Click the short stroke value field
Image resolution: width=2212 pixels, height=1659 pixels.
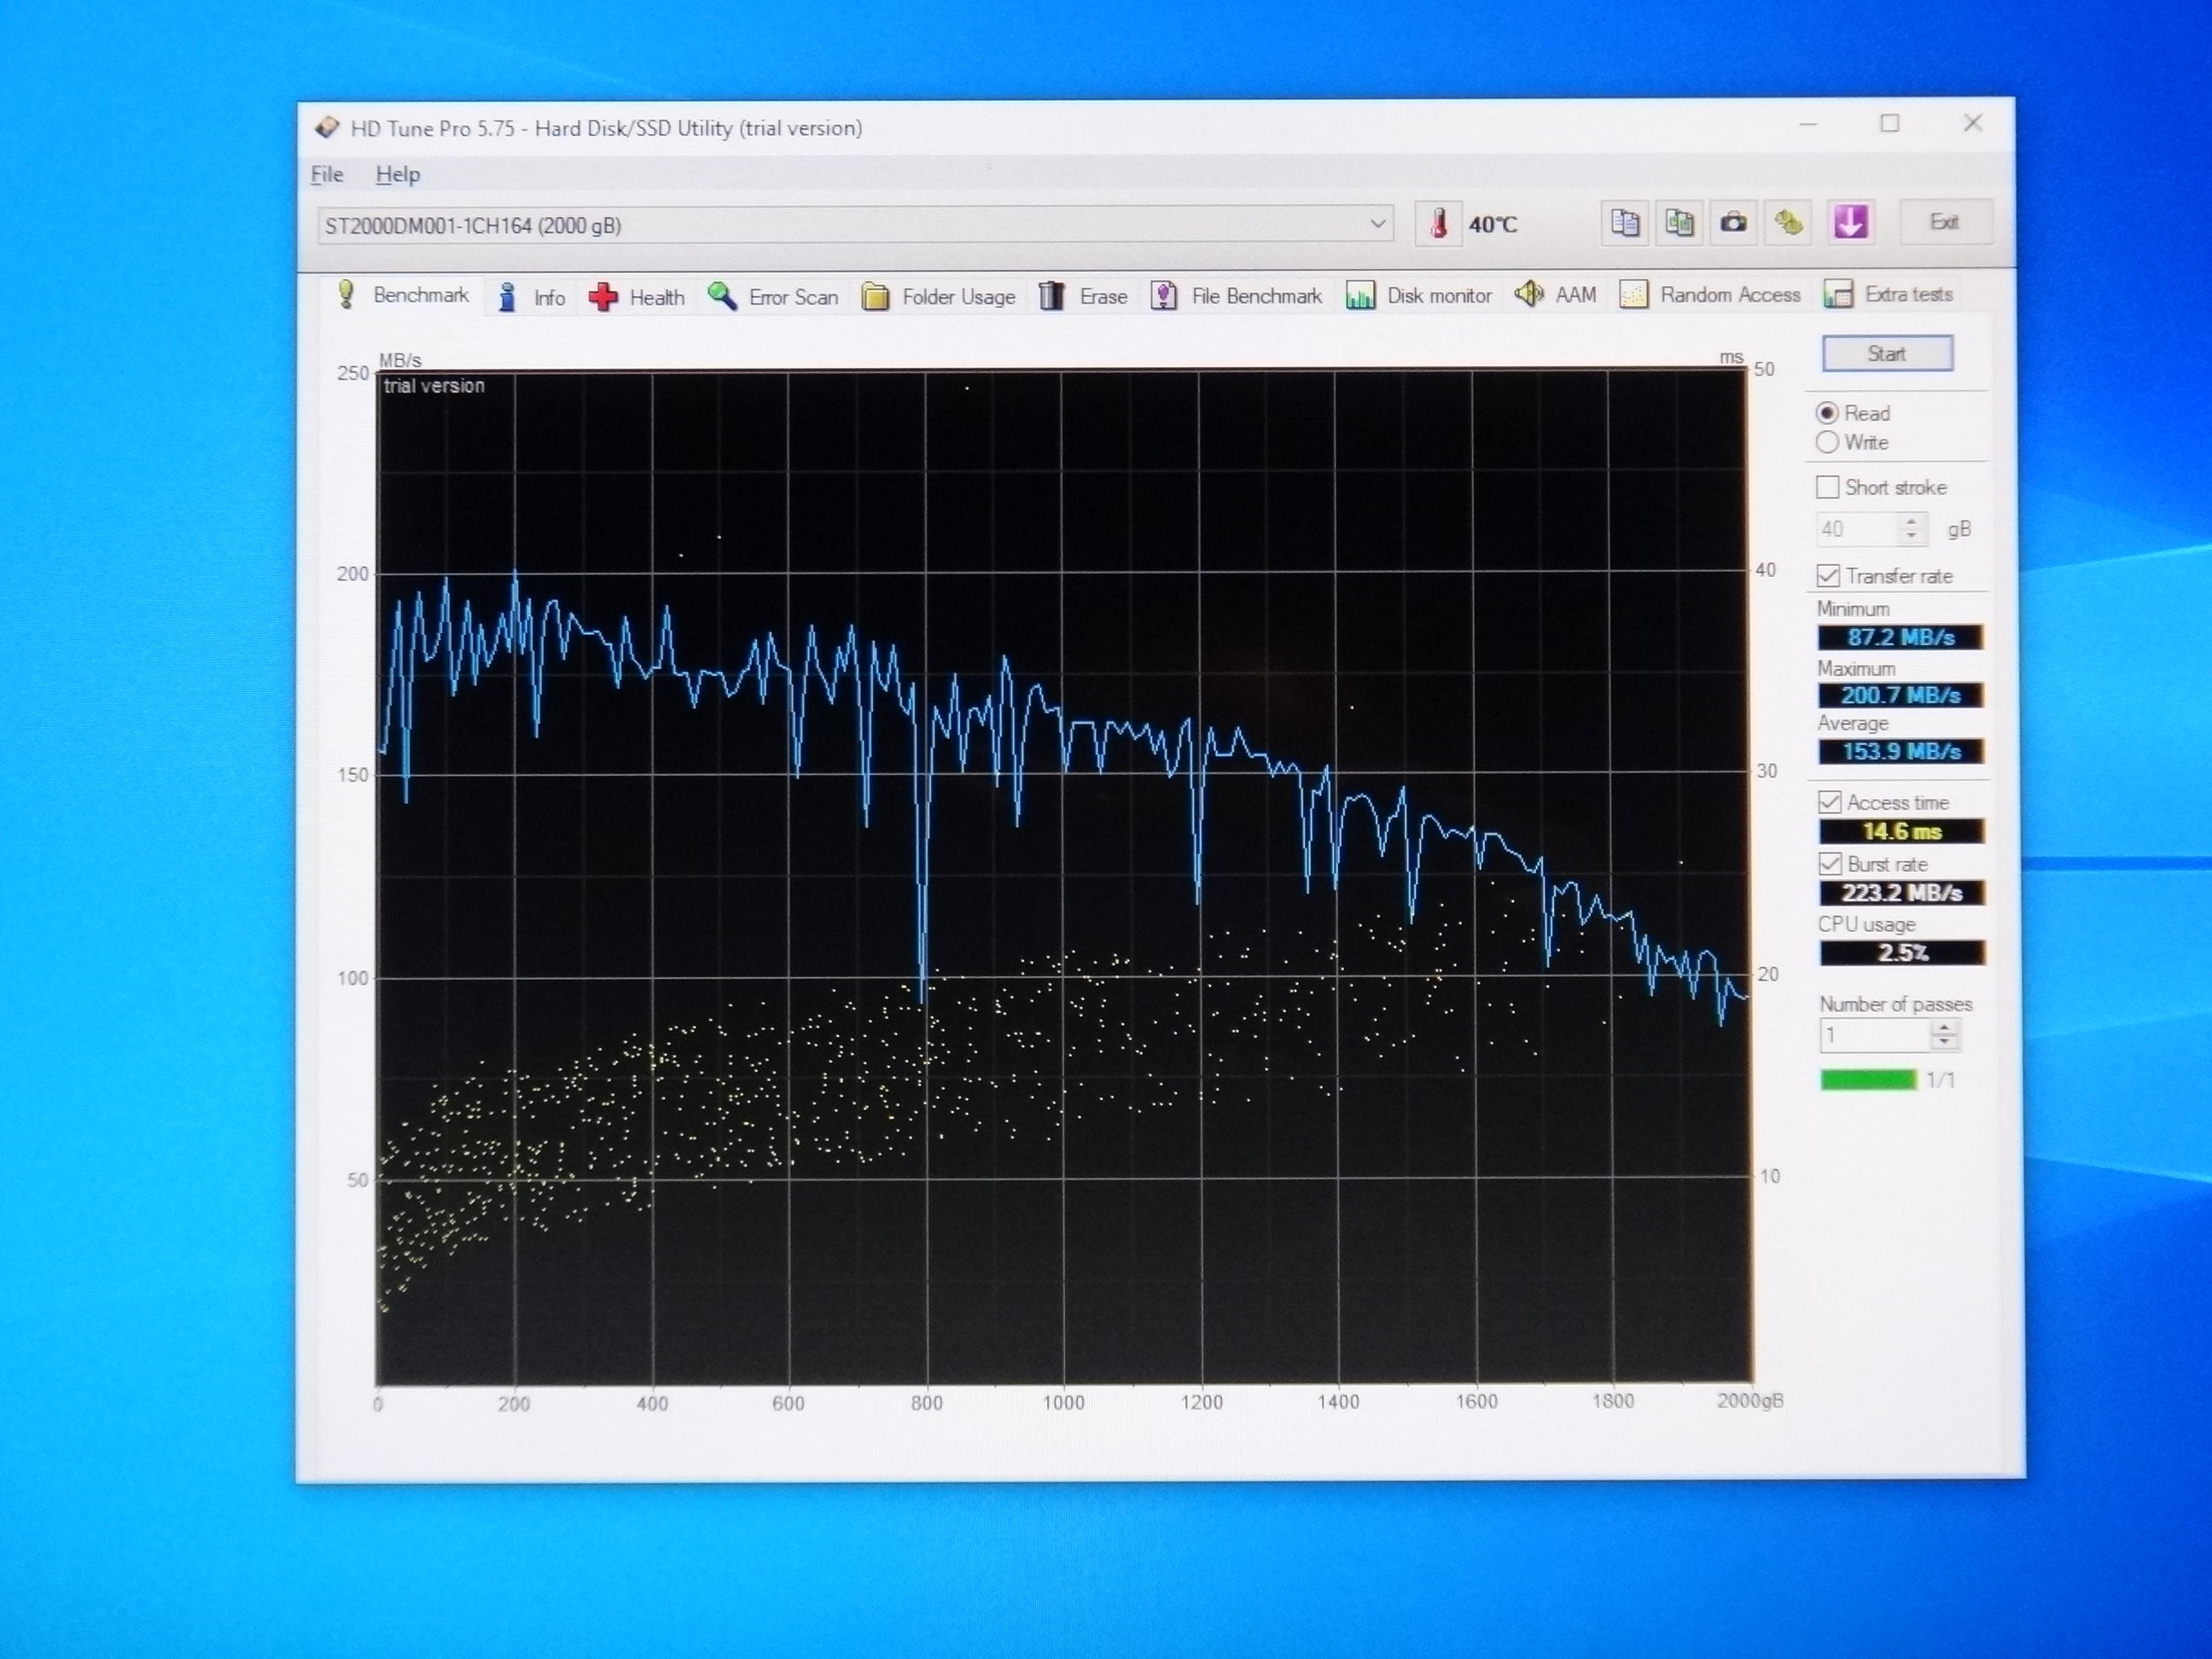point(1857,529)
